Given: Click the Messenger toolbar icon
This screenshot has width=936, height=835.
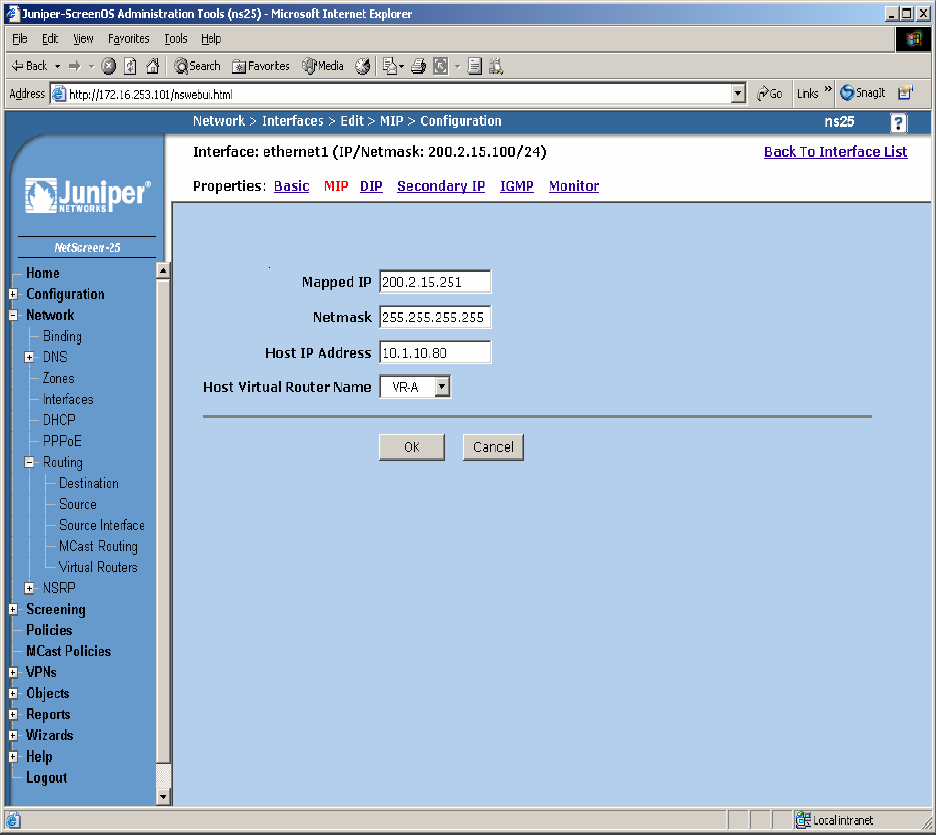Looking at the screenshot, I should [x=496, y=66].
